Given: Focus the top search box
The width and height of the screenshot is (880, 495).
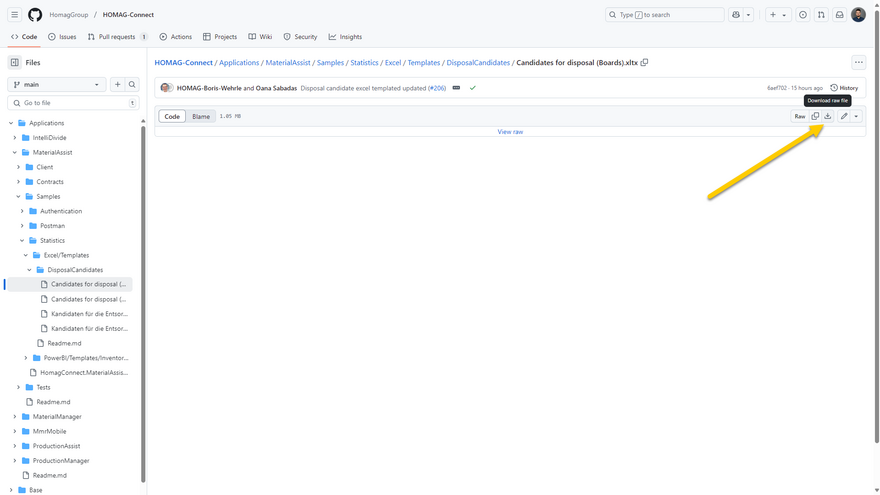Looking at the screenshot, I should pyautogui.click(x=664, y=15).
